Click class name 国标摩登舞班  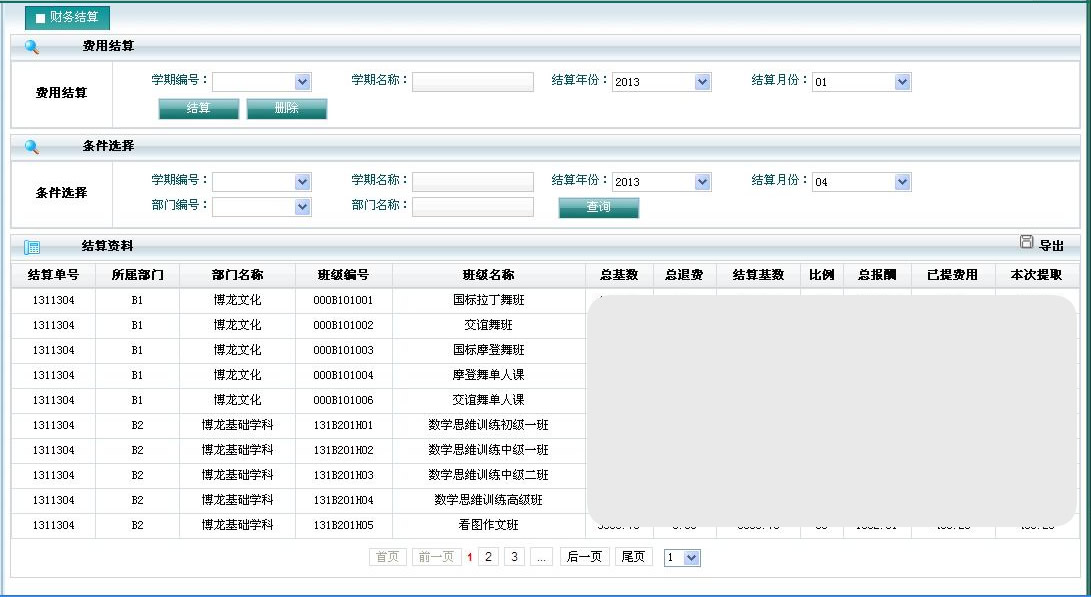(x=488, y=350)
